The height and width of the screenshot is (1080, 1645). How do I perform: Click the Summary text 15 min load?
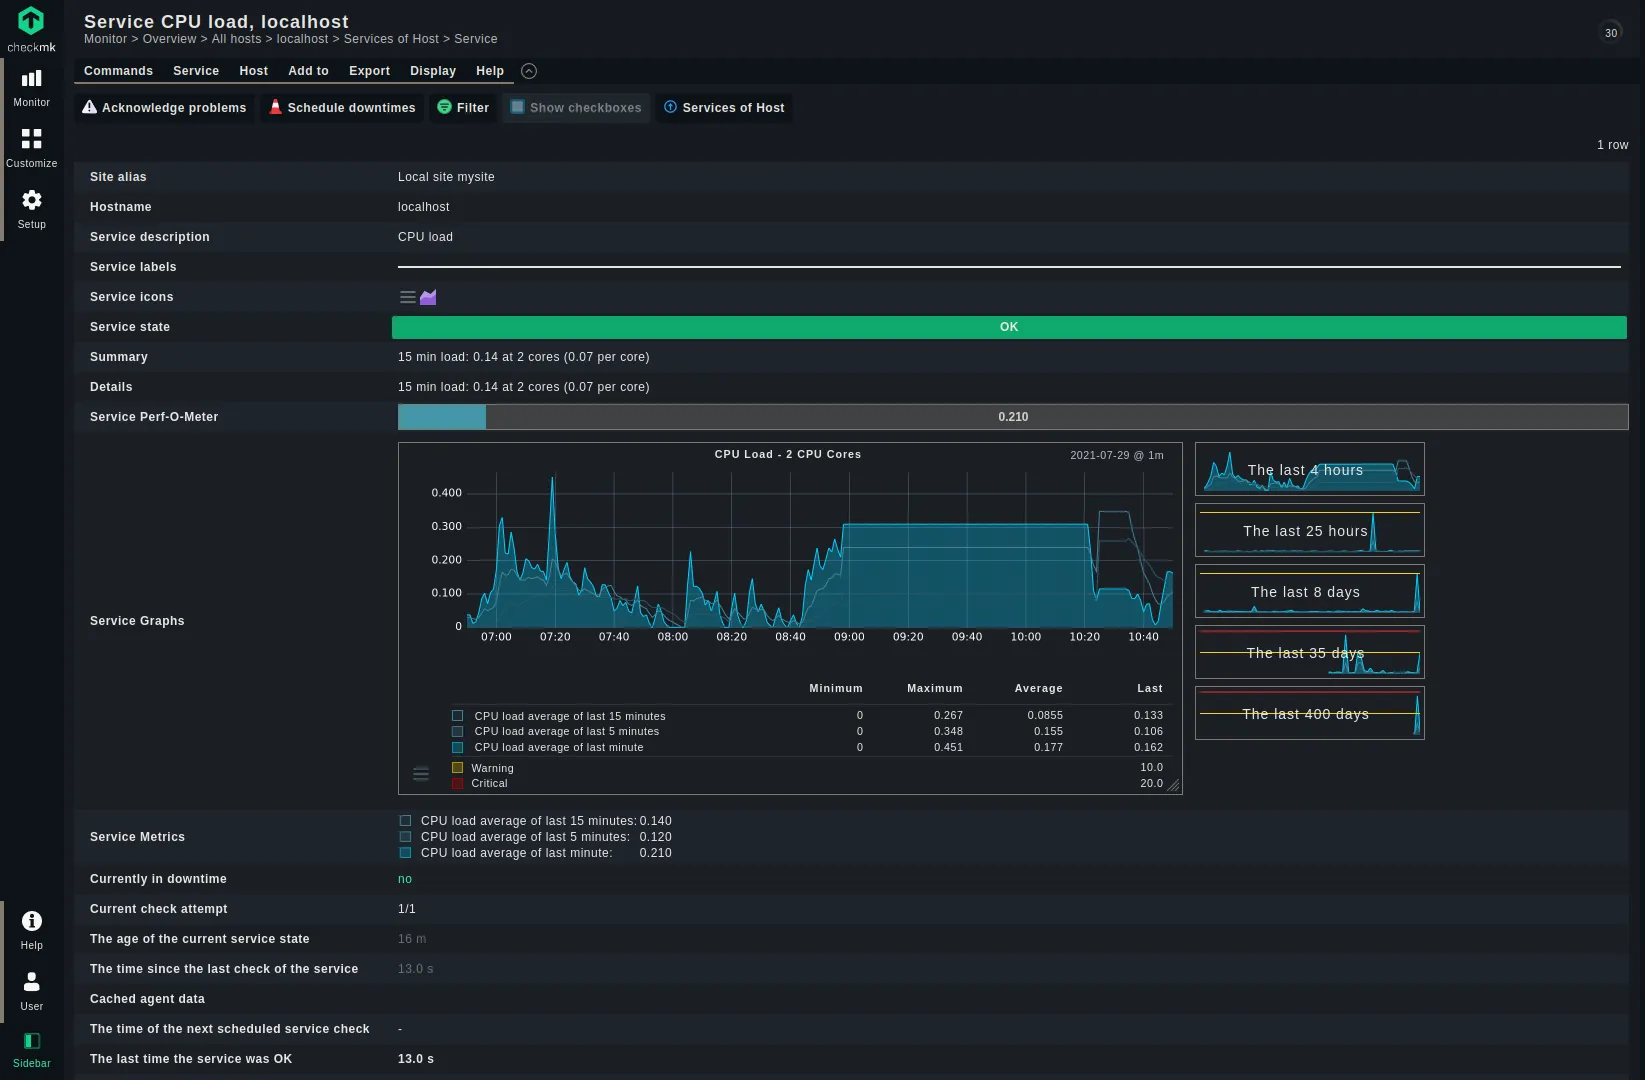point(523,357)
